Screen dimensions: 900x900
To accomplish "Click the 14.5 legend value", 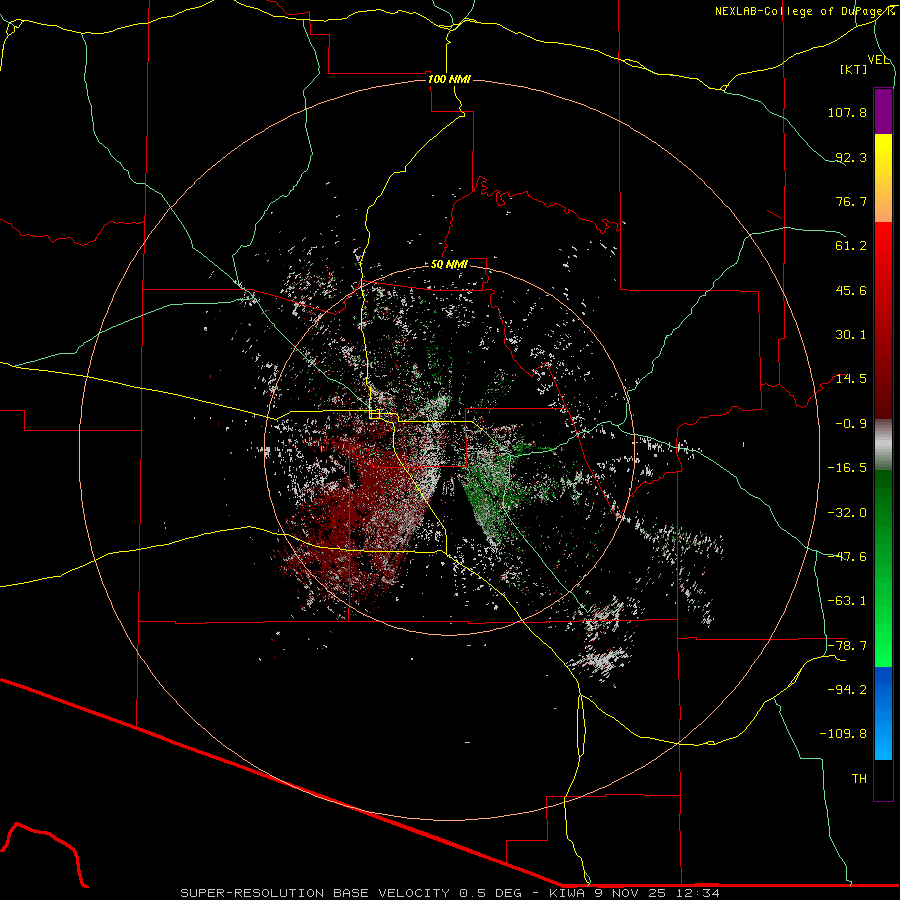I will 851,379.
